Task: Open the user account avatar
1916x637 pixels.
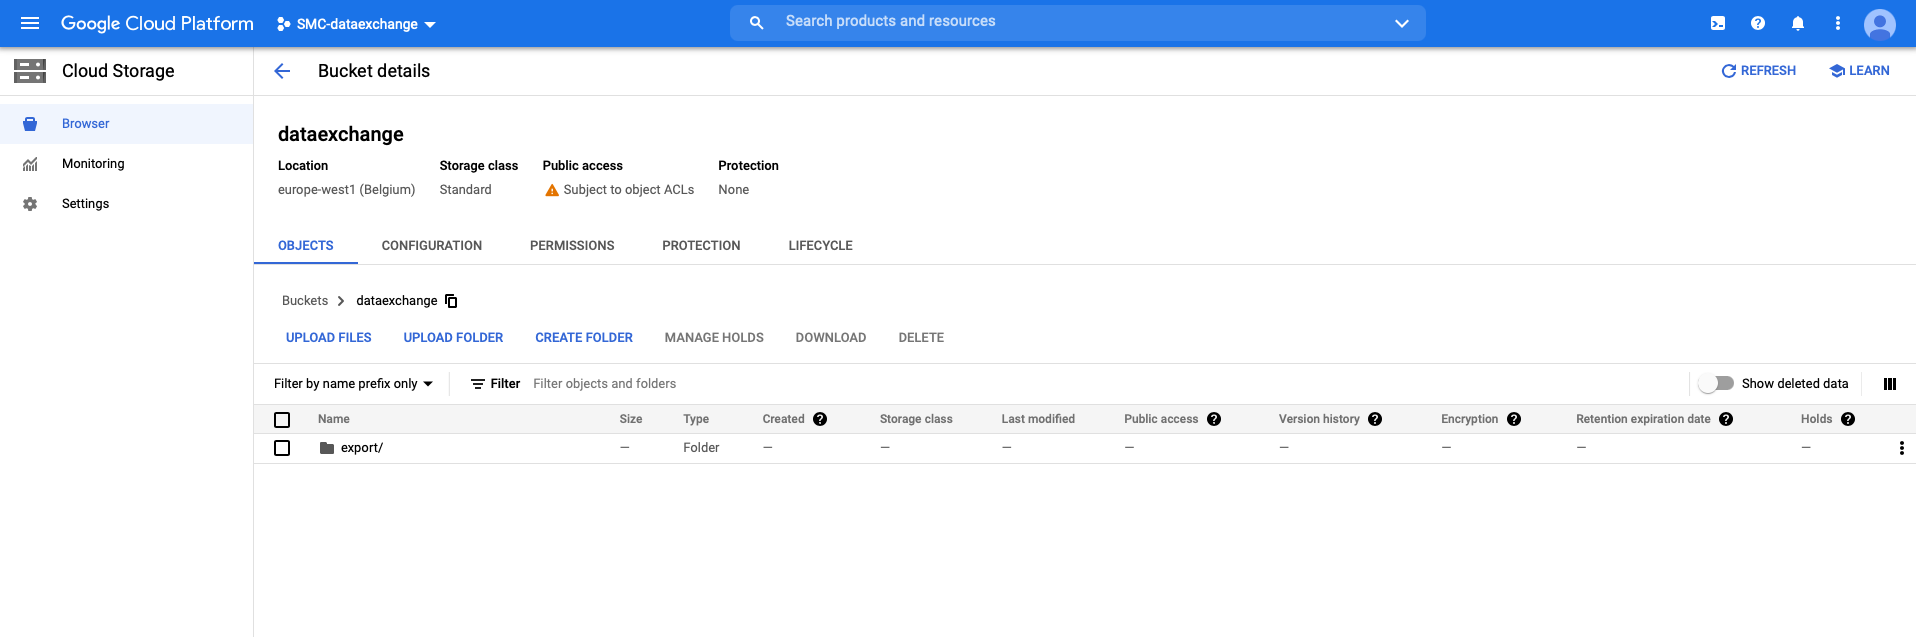Action: [x=1879, y=23]
